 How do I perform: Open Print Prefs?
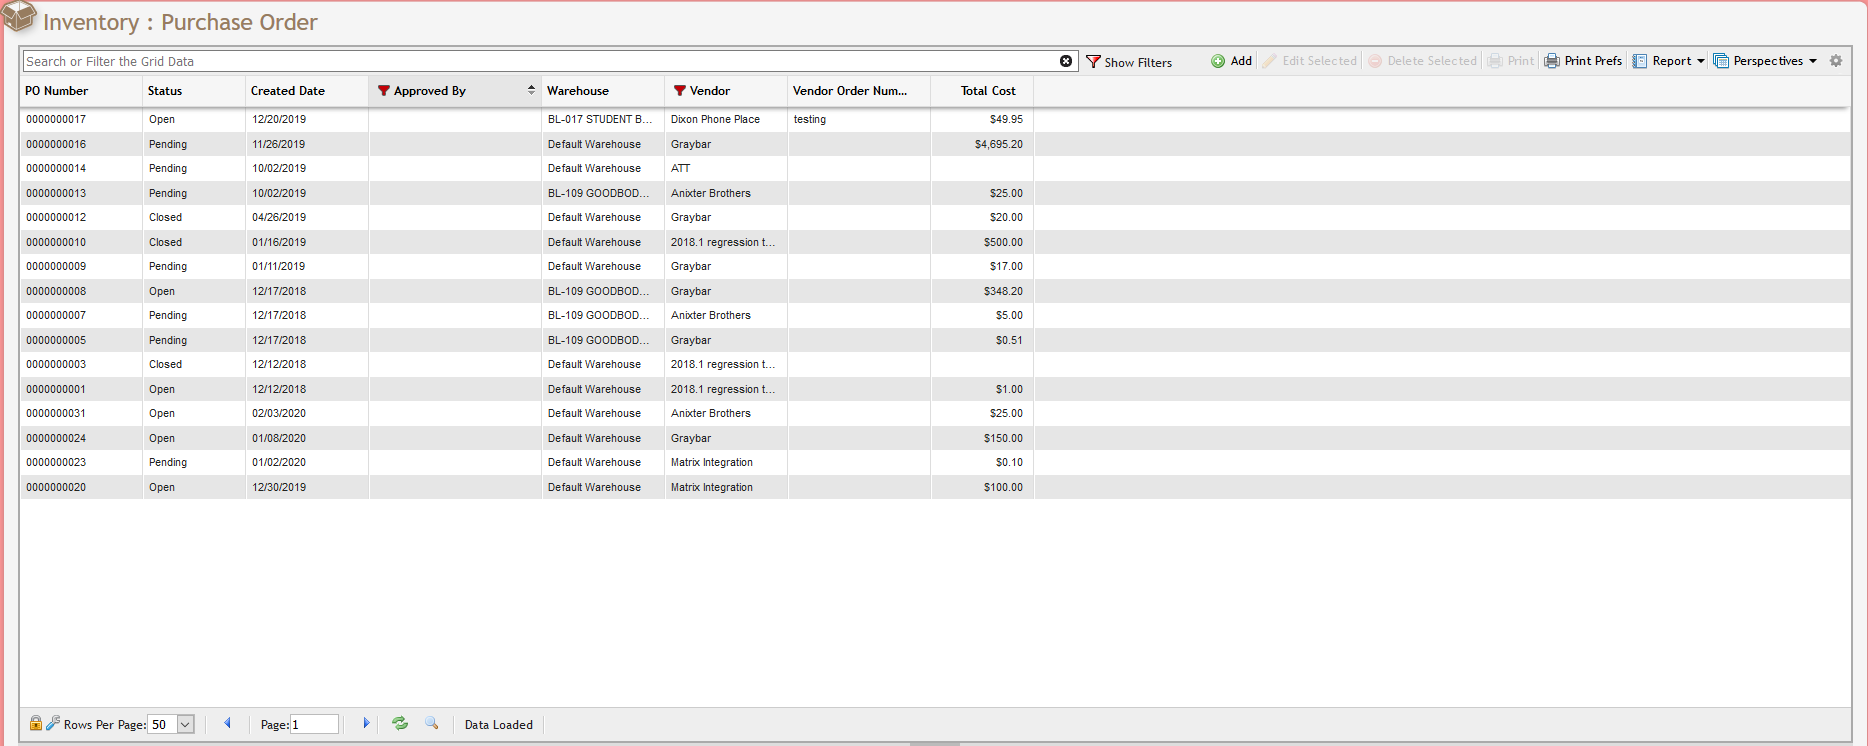tap(1583, 61)
